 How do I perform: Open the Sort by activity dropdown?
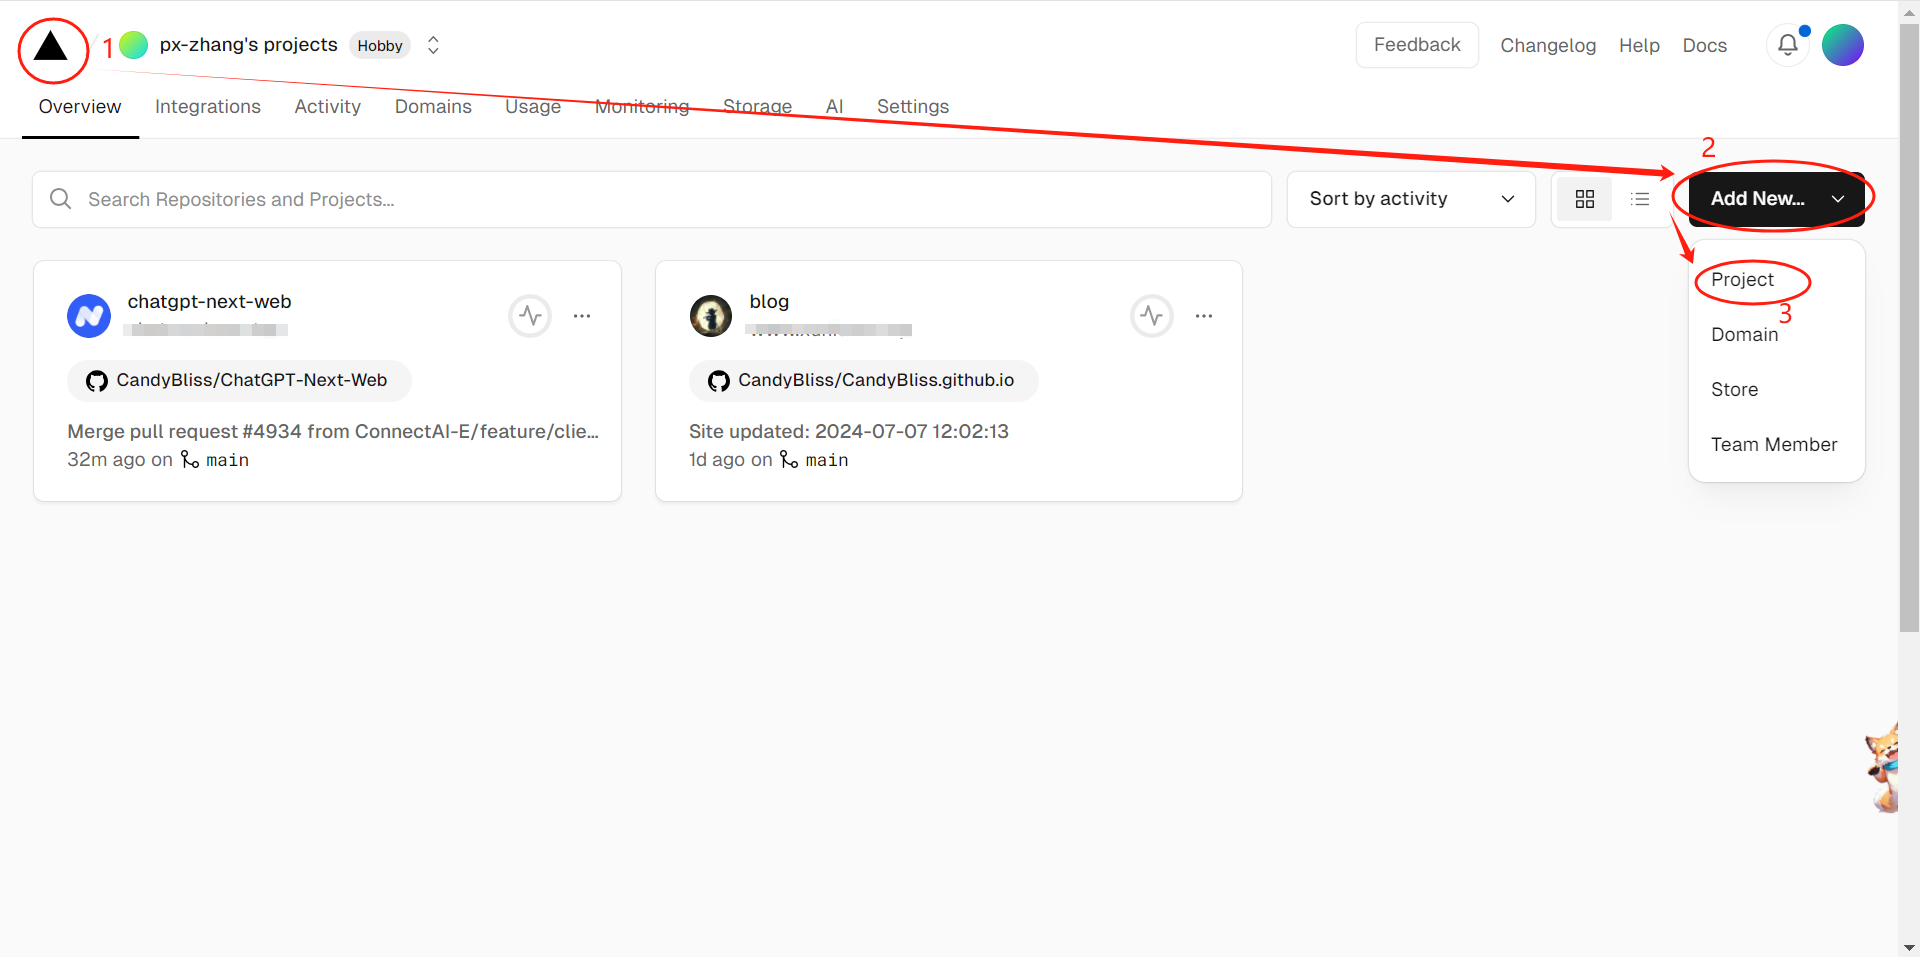click(x=1411, y=199)
